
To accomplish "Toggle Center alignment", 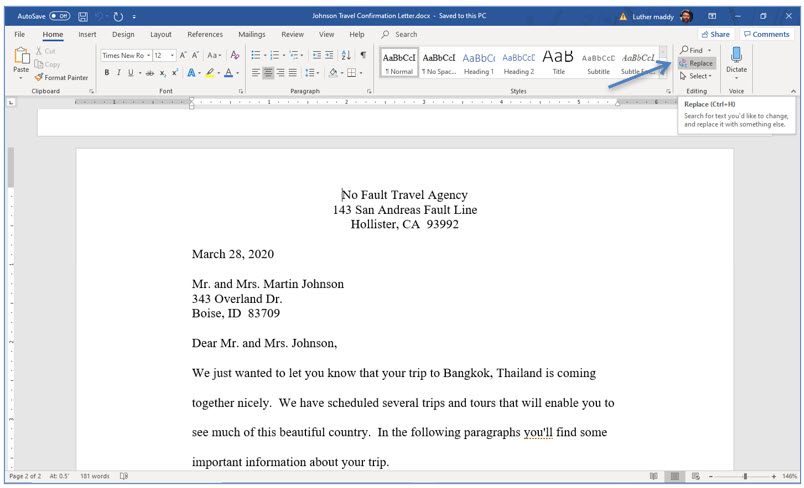I will tap(268, 73).
